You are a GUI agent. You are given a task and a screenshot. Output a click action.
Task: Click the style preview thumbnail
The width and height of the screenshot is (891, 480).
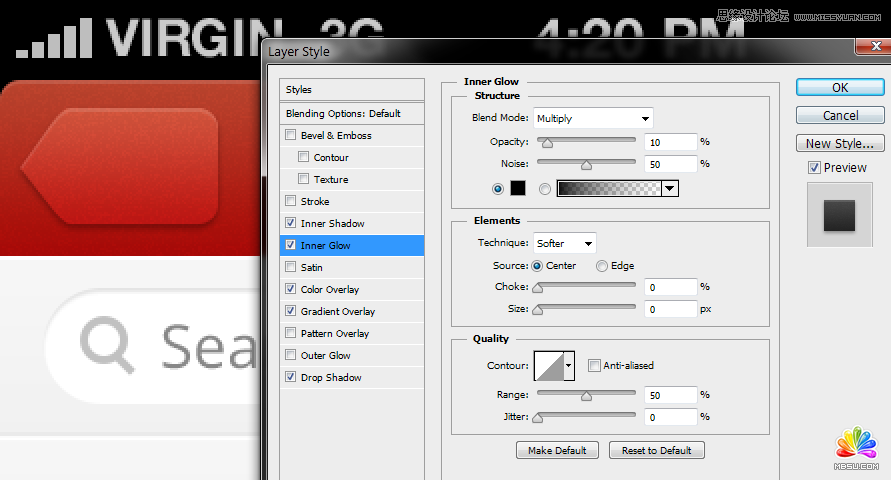pyautogui.click(x=840, y=214)
